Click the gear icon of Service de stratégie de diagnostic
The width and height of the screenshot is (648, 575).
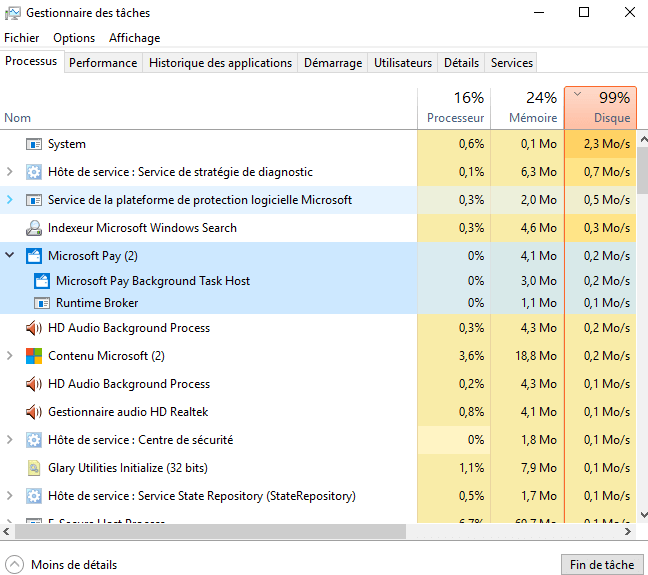[33, 172]
